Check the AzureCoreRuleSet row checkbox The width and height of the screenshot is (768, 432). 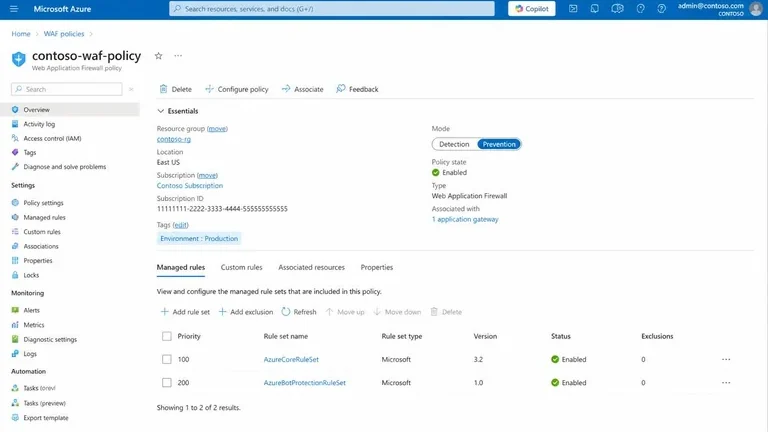(167, 359)
